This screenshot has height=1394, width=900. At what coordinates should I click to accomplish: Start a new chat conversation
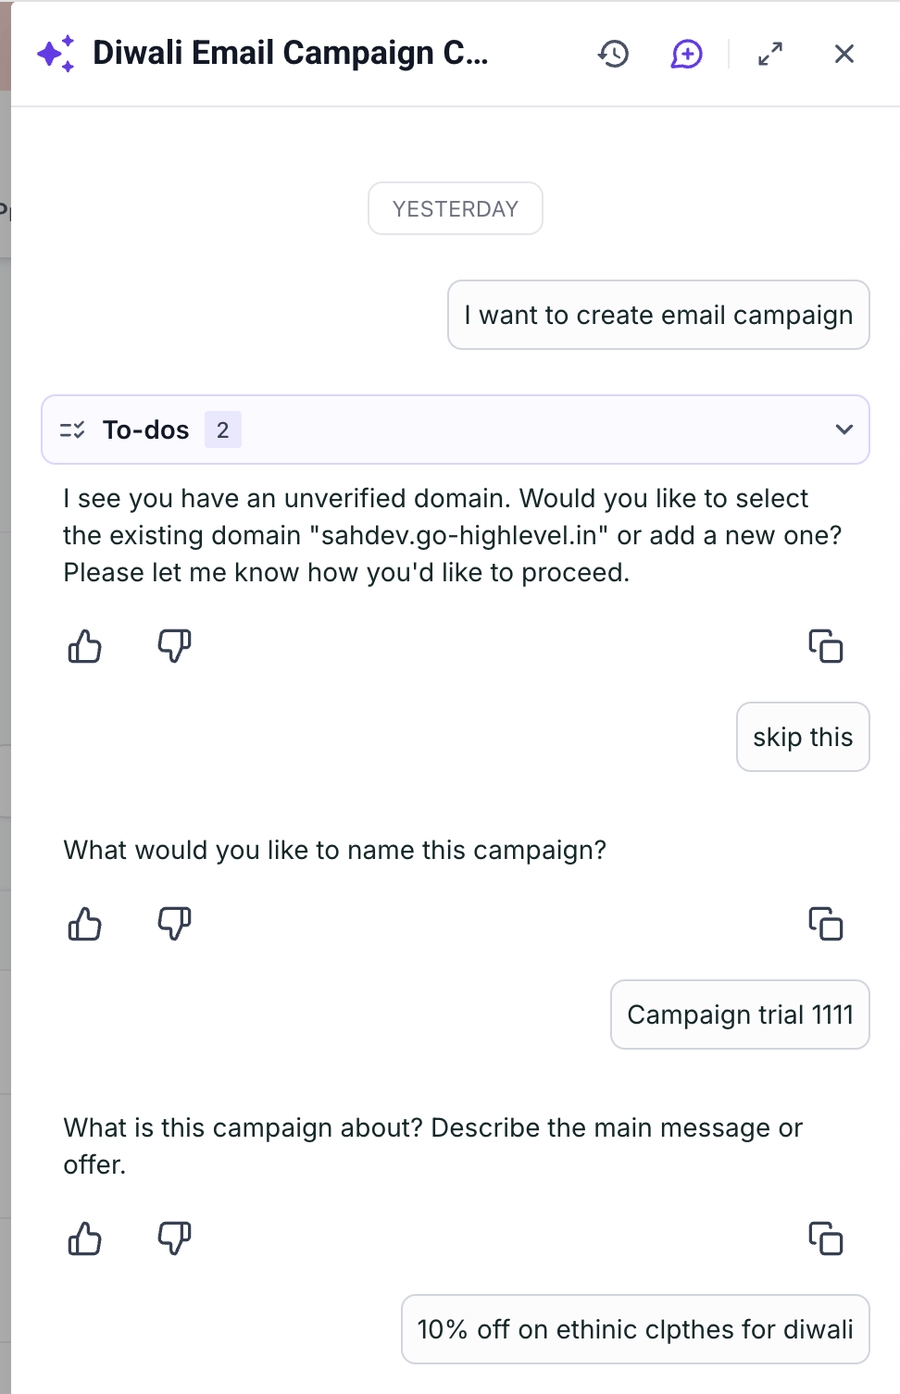pyautogui.click(x=686, y=54)
